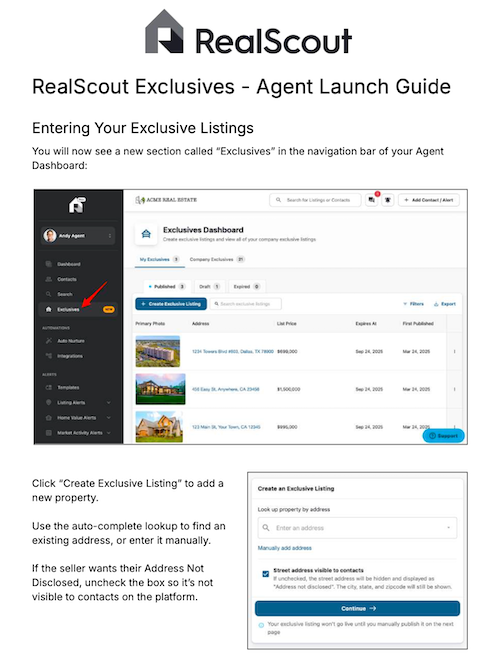The height and width of the screenshot is (667, 500).
Task: Open Search in the sidebar
Action: (x=65, y=294)
